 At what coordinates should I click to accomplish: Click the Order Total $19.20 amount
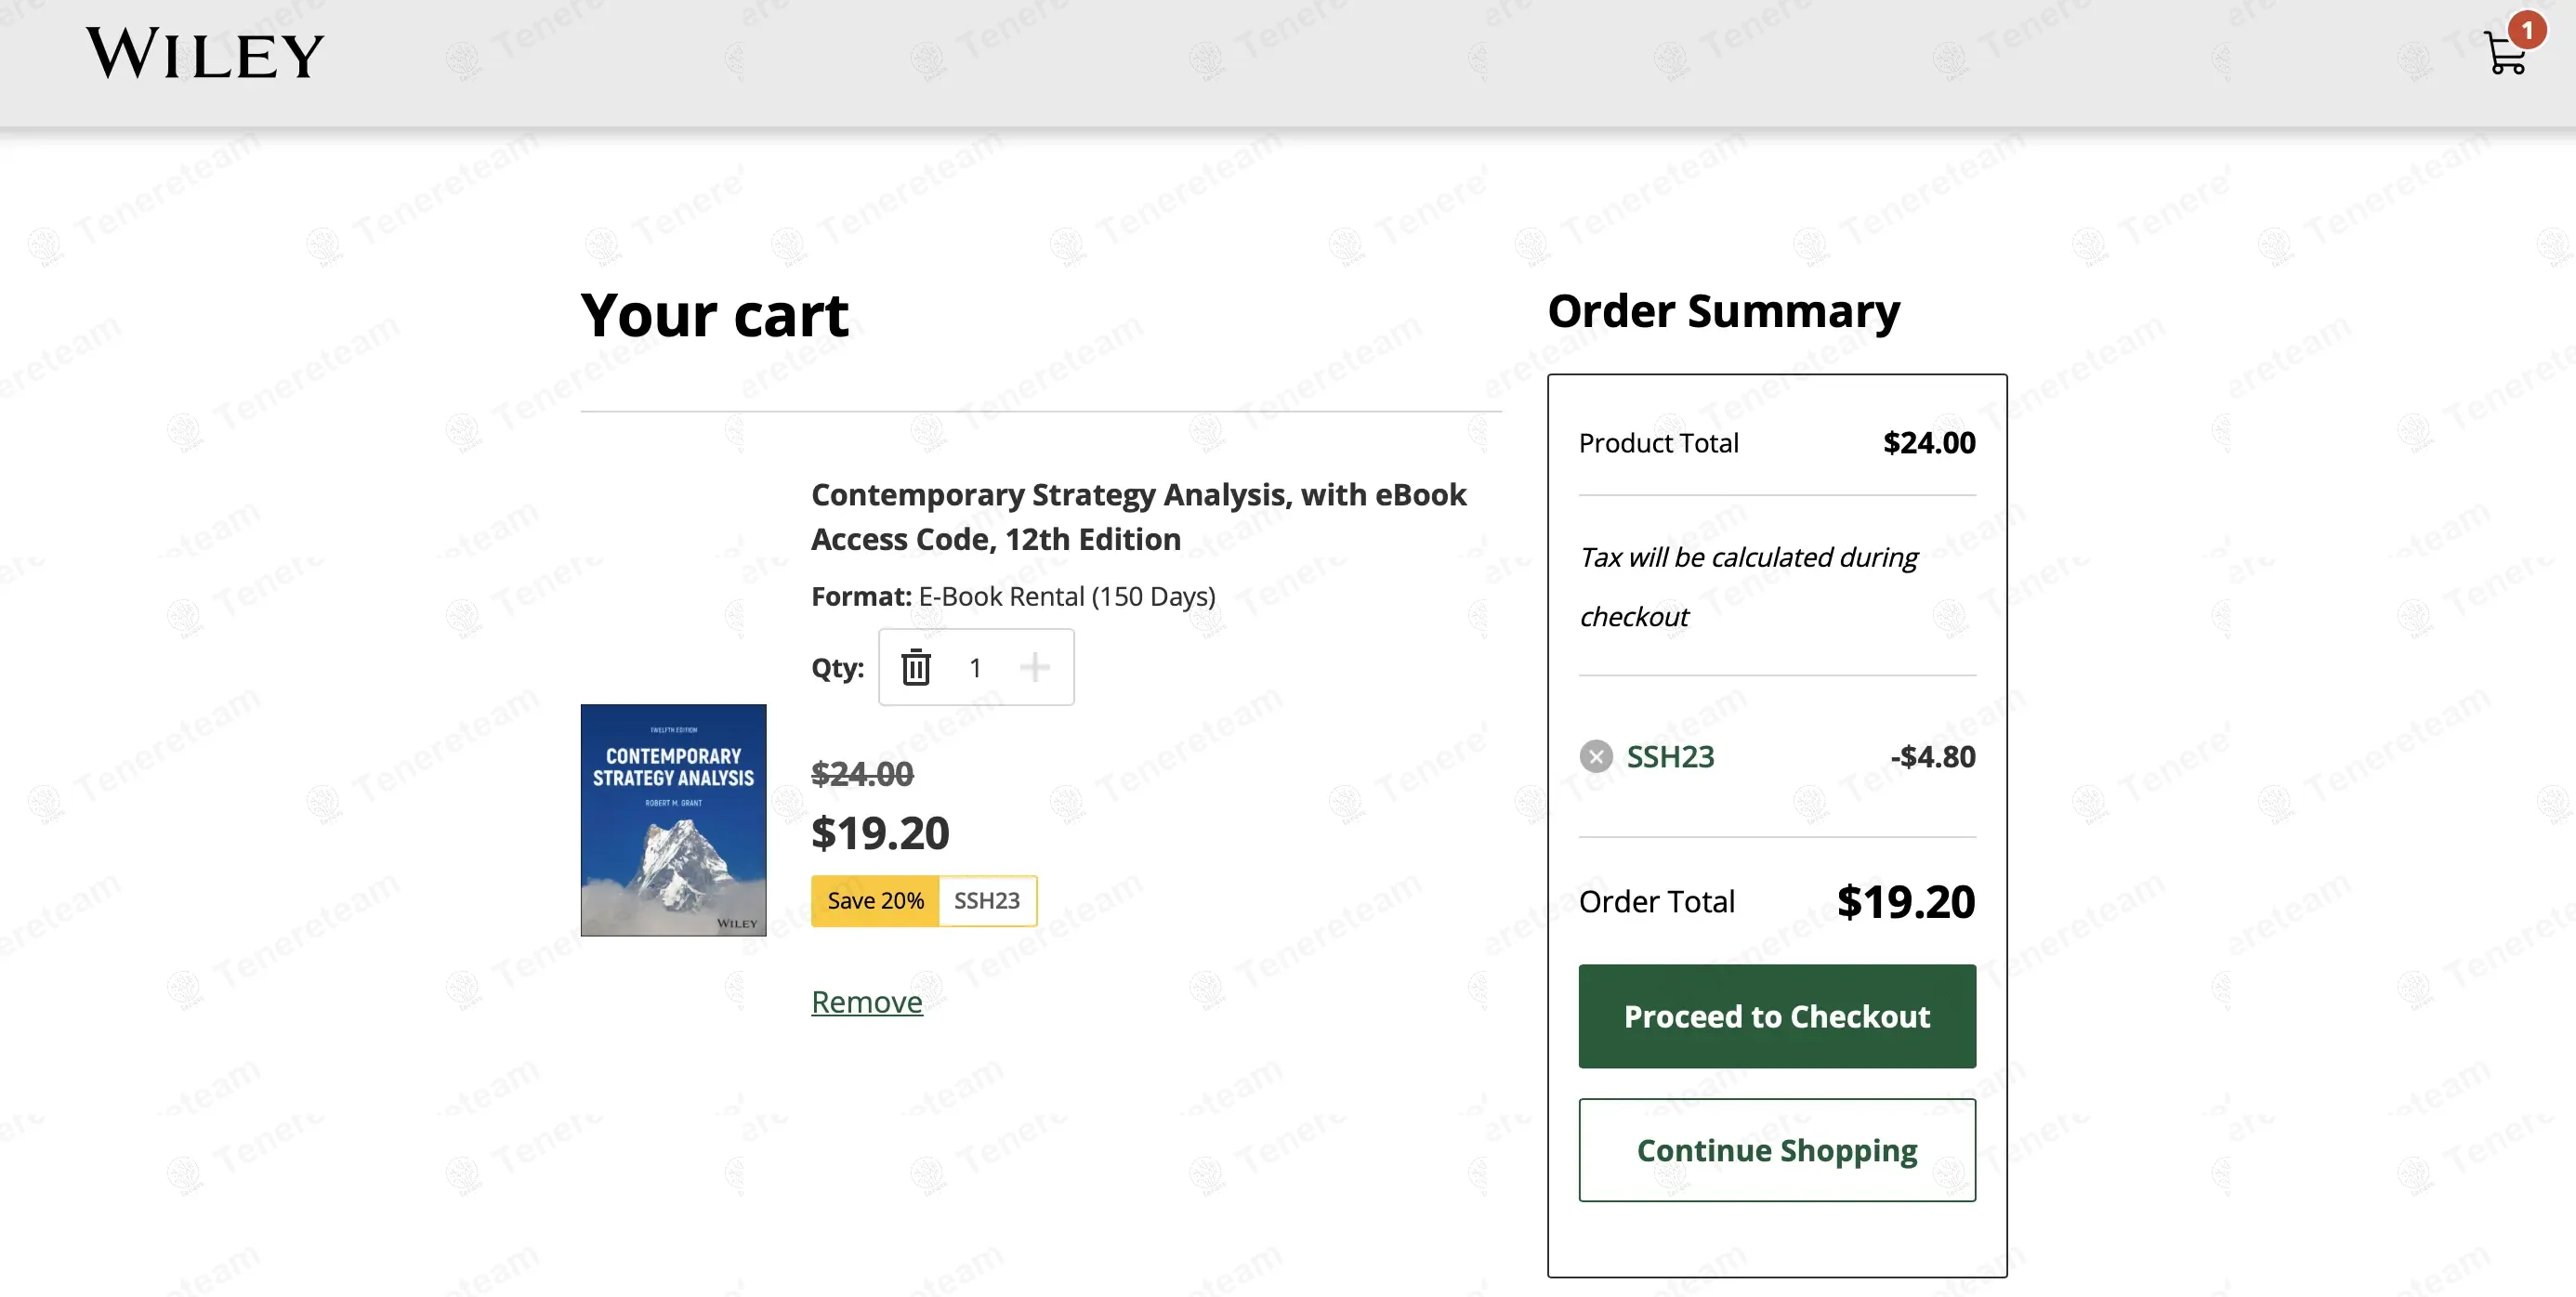[1905, 902]
